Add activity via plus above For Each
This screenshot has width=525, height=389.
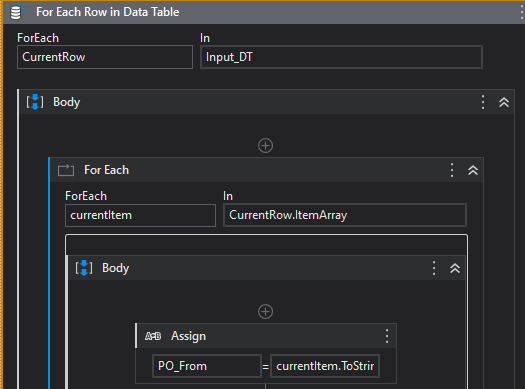click(266, 146)
